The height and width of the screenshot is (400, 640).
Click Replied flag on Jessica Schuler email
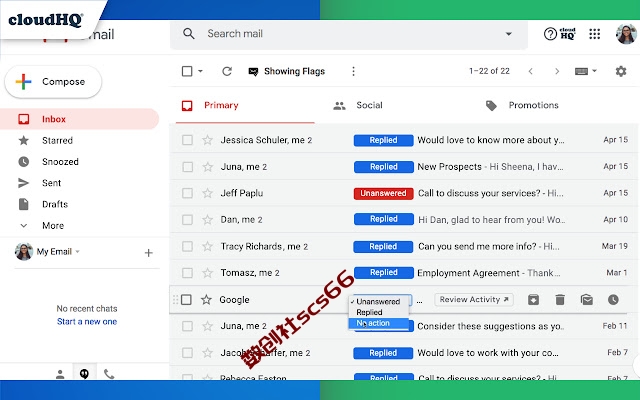(x=383, y=140)
